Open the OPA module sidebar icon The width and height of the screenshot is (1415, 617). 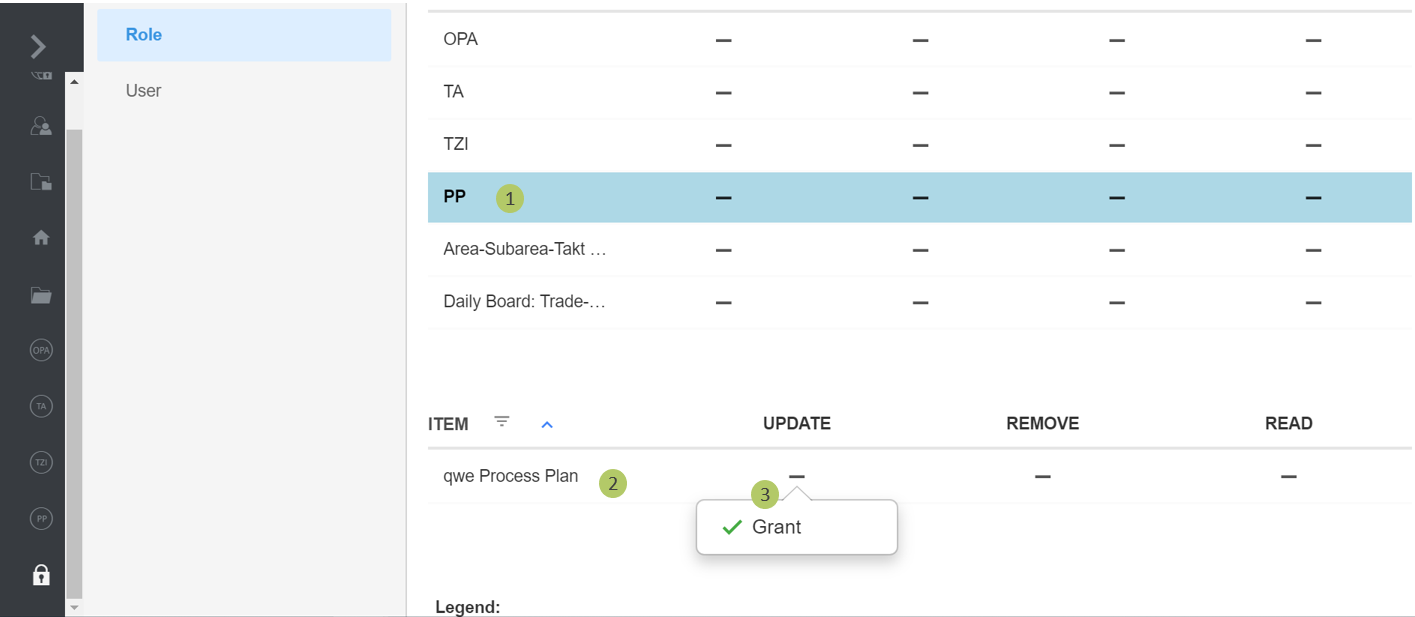click(x=41, y=350)
